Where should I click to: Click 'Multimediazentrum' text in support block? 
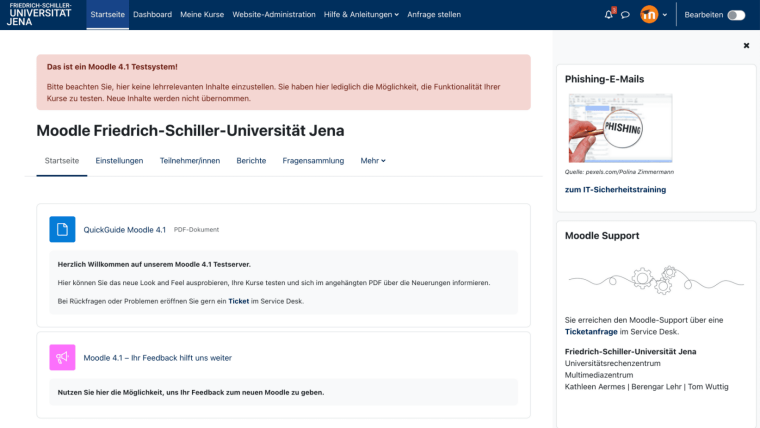[599, 375]
